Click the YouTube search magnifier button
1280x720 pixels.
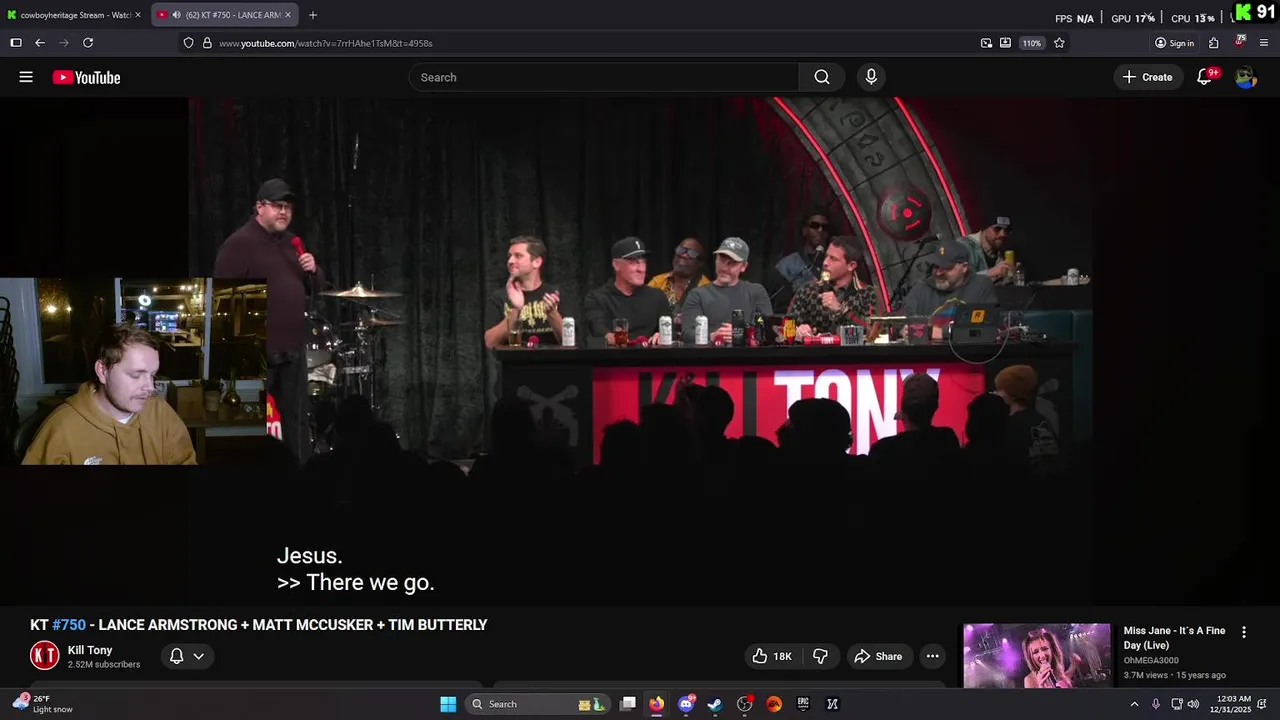pyautogui.click(x=822, y=77)
